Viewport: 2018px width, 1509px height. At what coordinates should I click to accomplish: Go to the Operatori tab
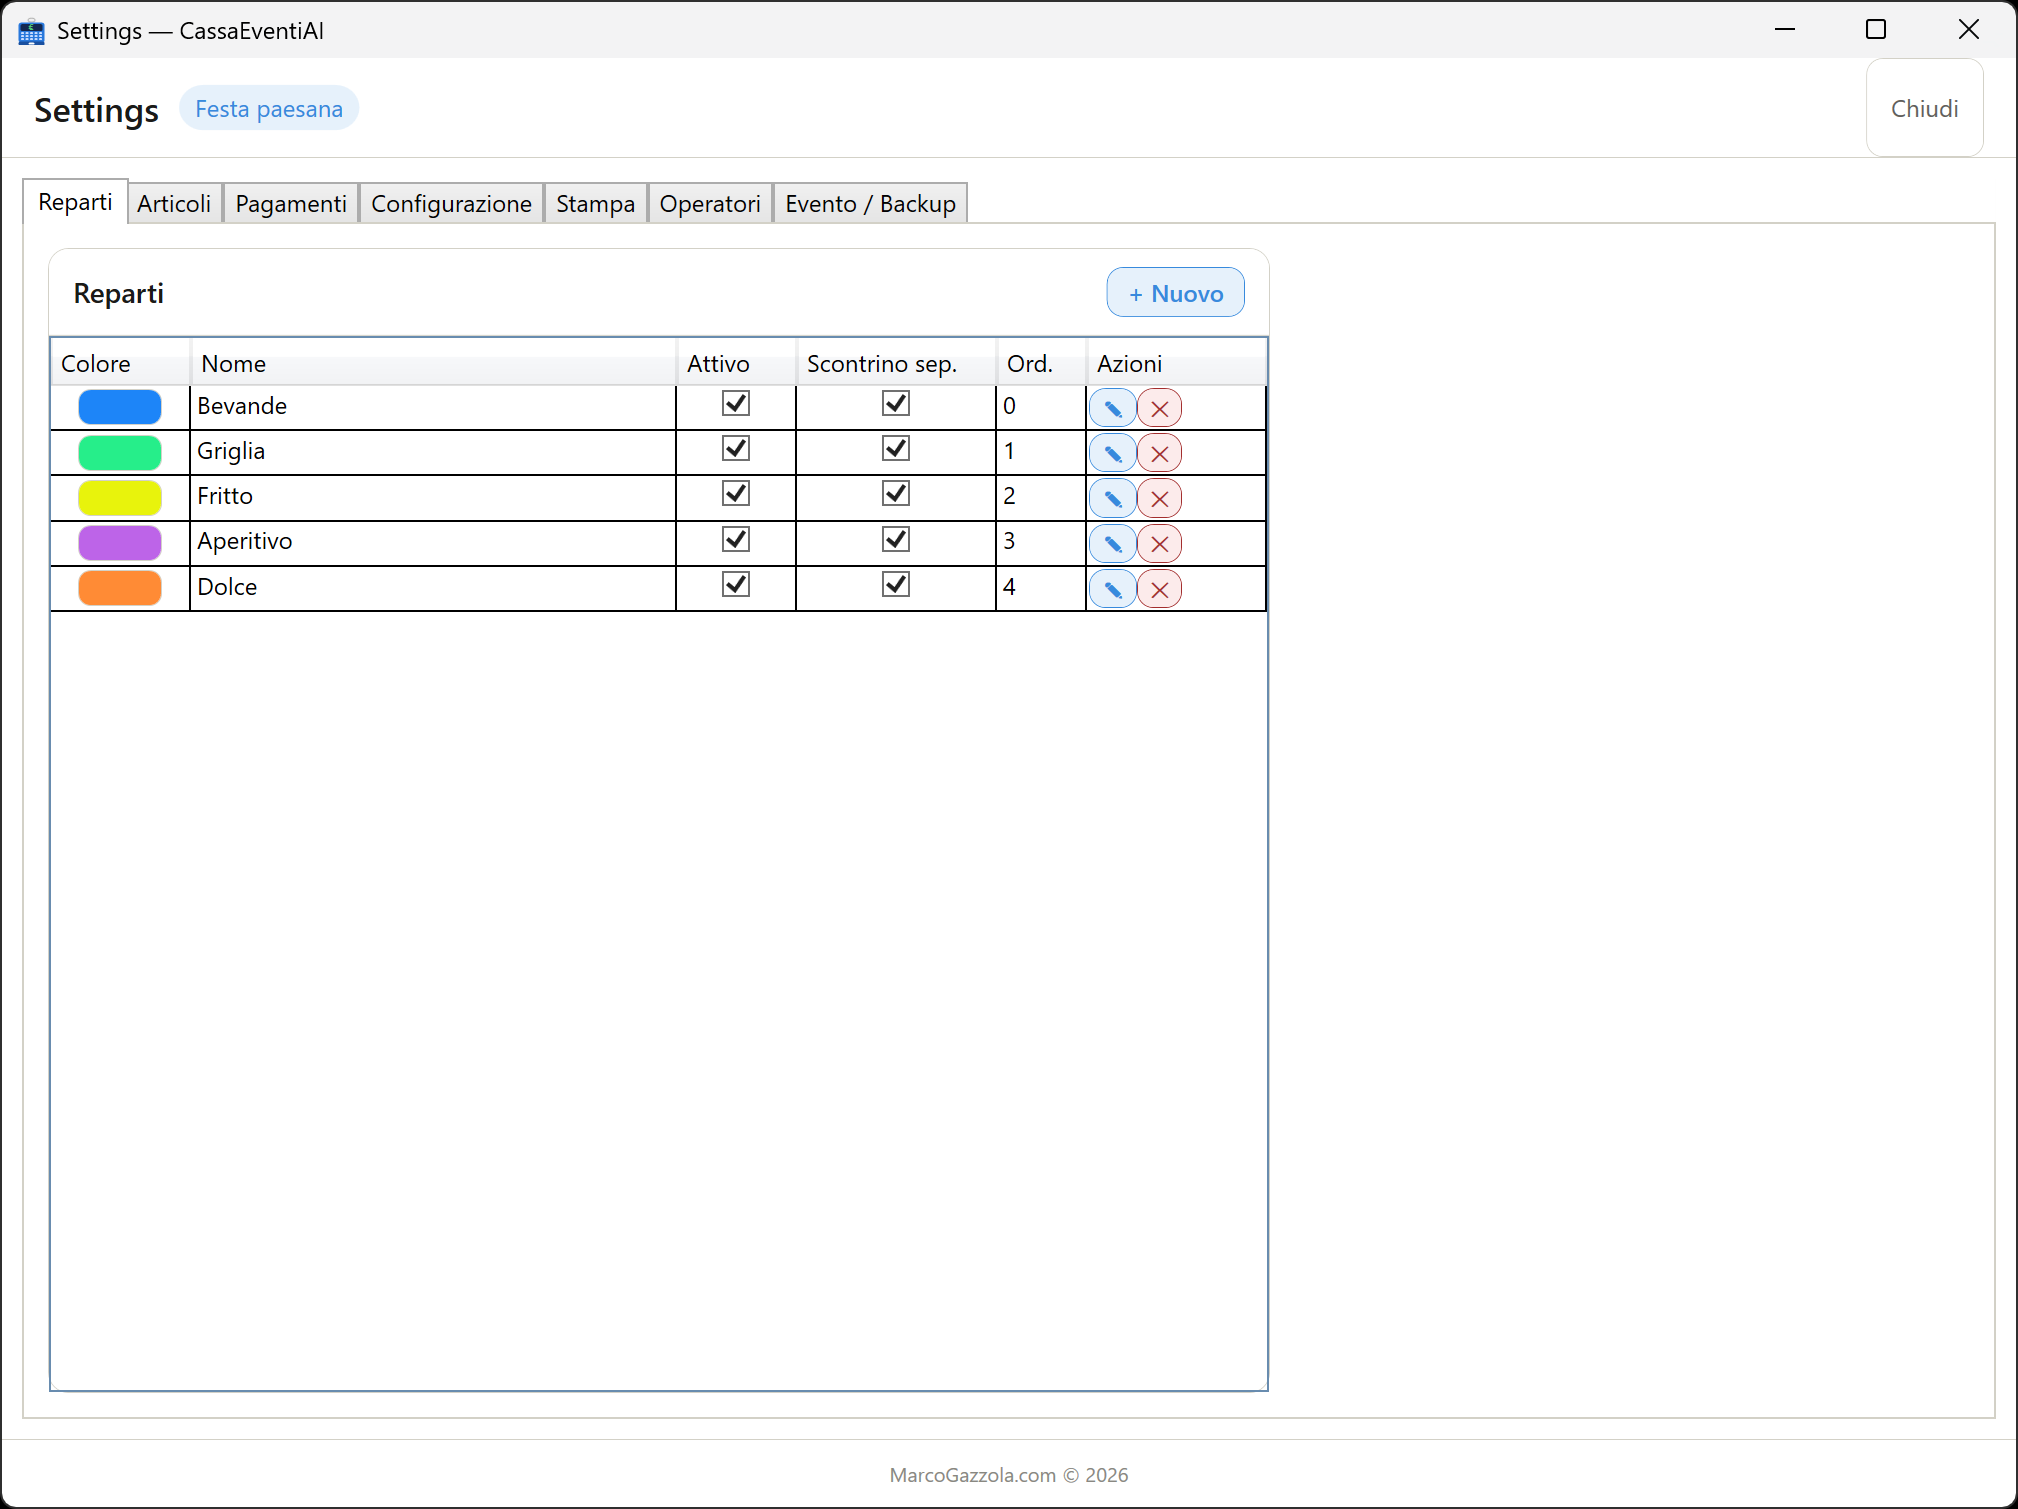pos(710,204)
